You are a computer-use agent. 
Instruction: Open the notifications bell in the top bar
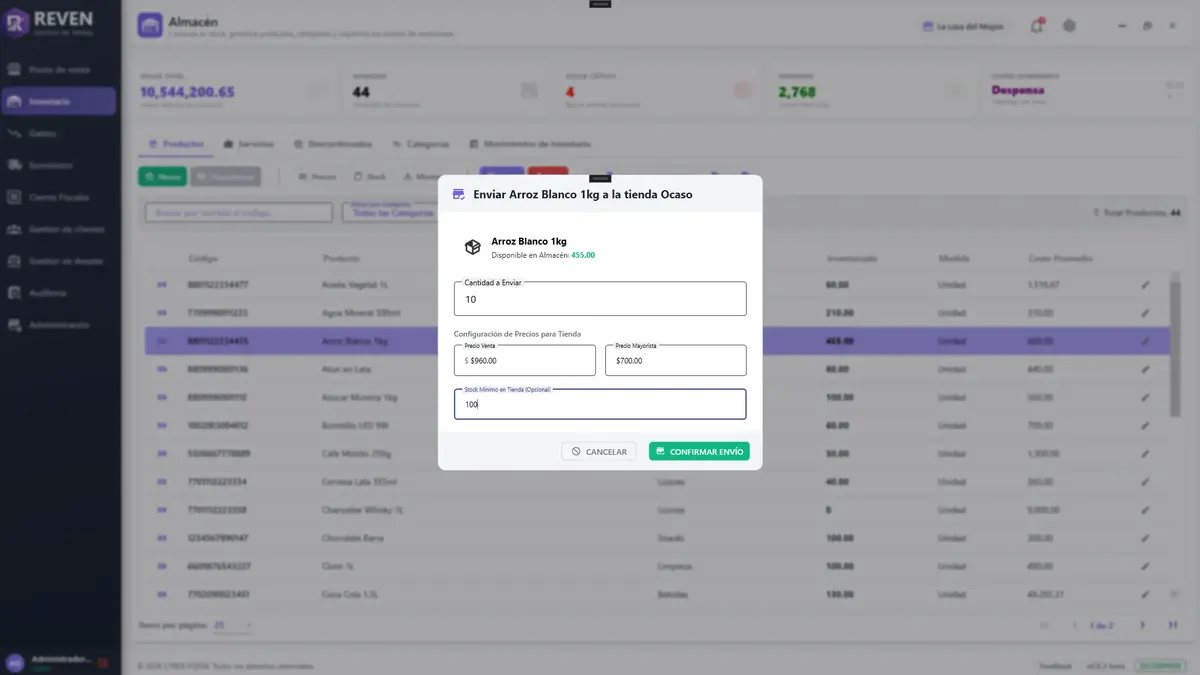[x=1037, y=26]
